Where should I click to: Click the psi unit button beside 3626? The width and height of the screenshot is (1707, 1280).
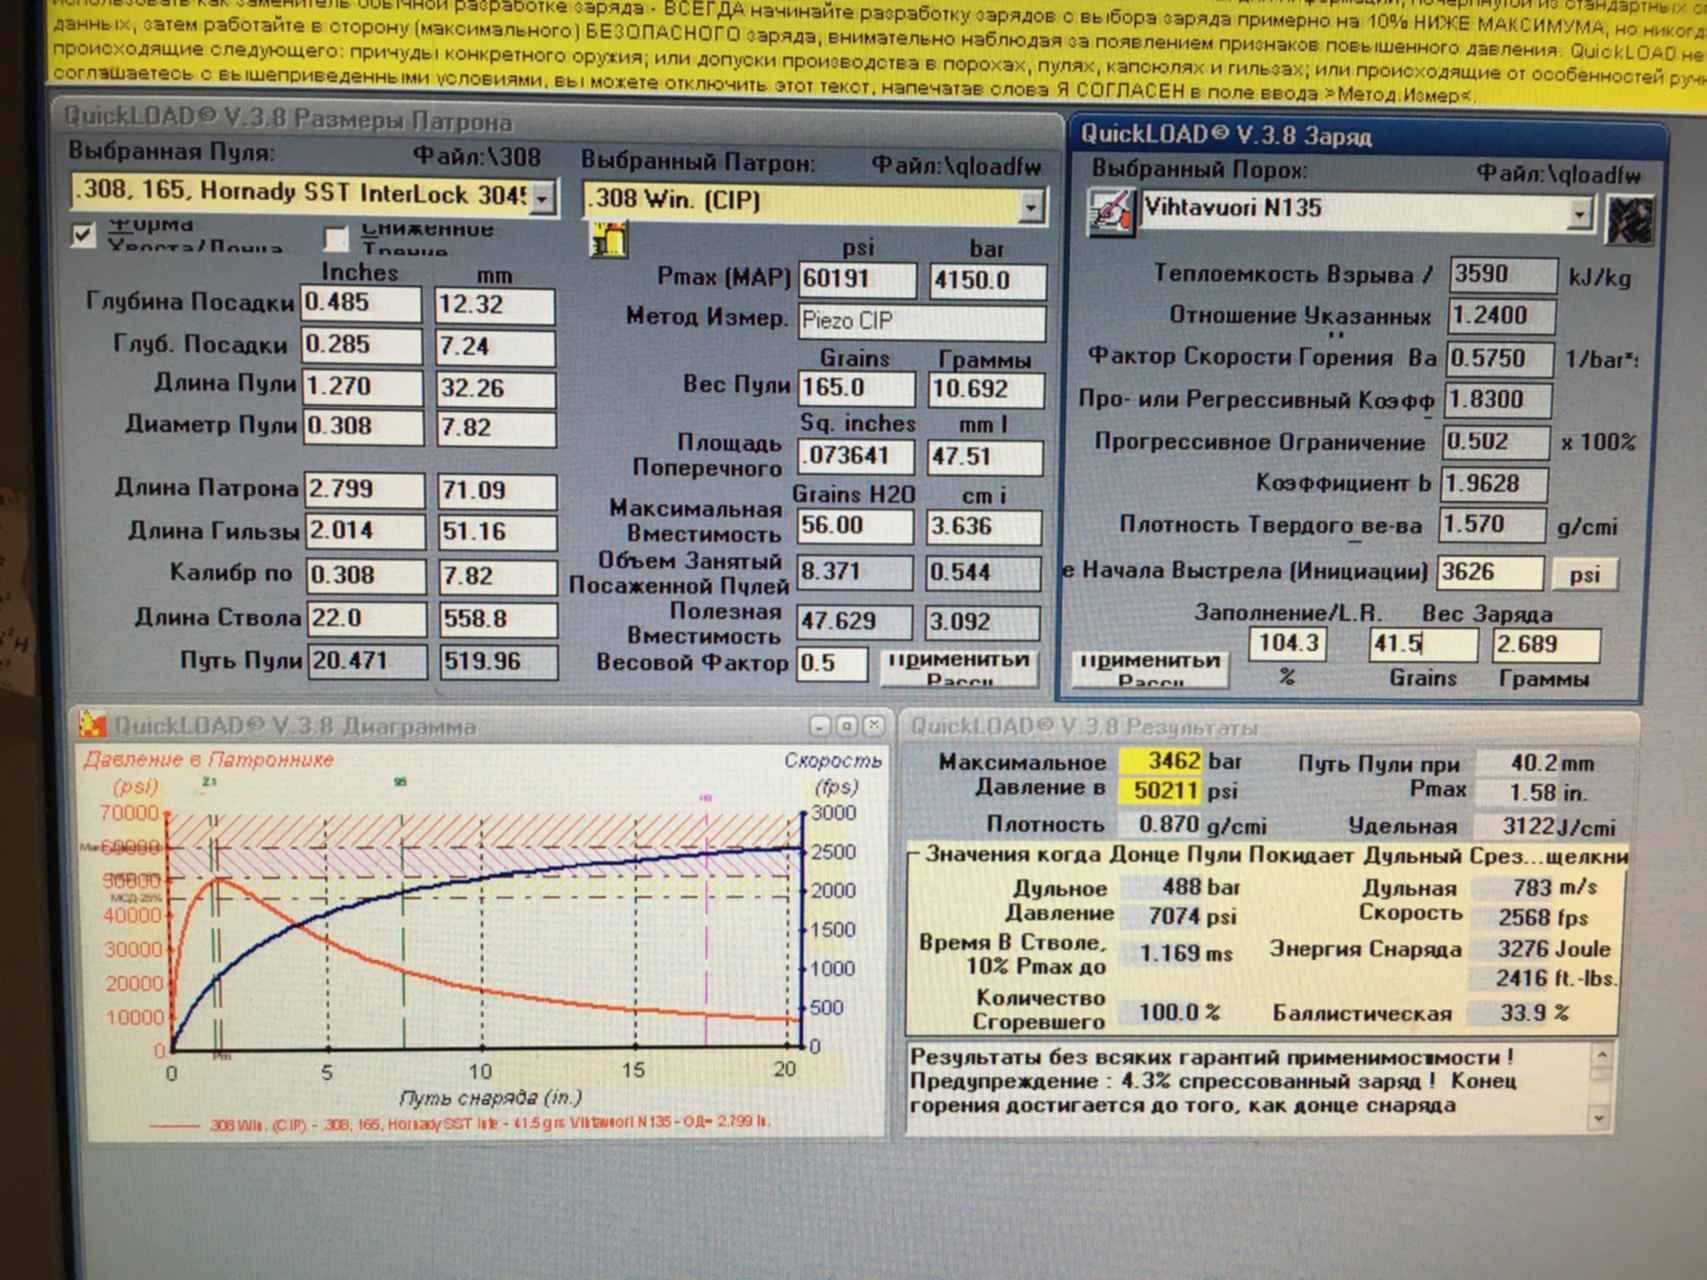(x=1585, y=574)
